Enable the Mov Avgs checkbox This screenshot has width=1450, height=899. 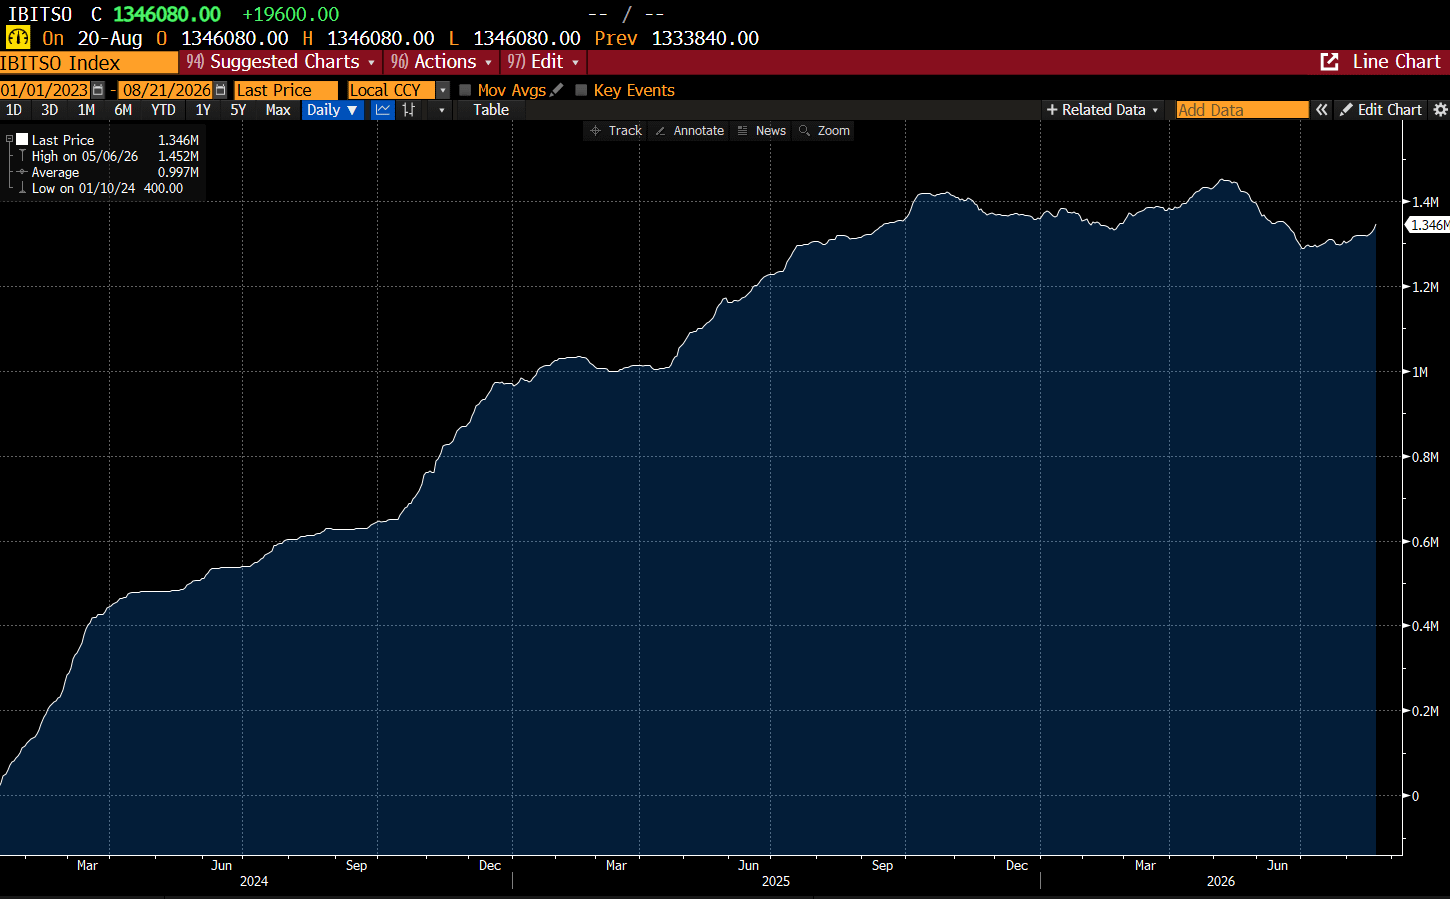pos(465,90)
